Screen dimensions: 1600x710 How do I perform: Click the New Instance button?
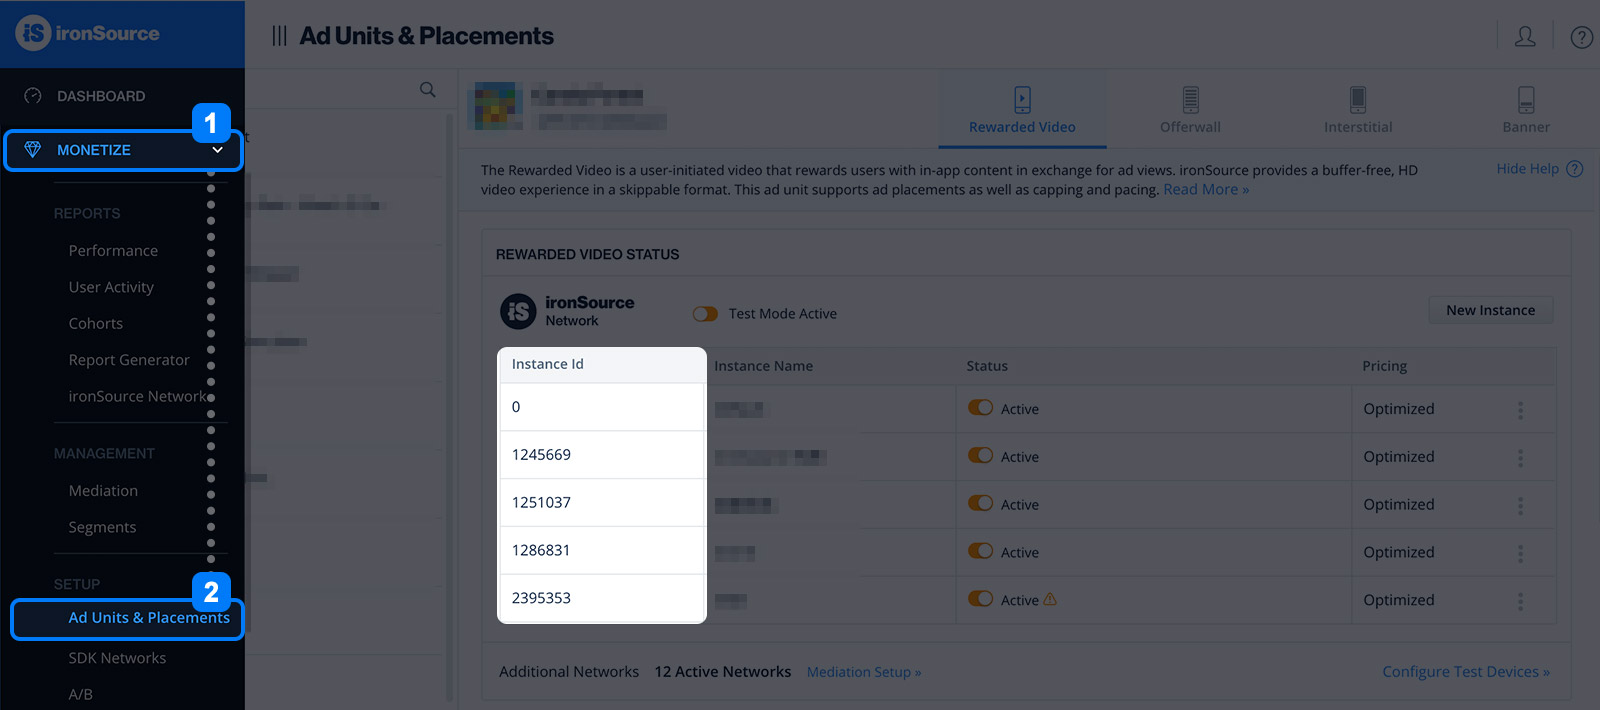1490,310
